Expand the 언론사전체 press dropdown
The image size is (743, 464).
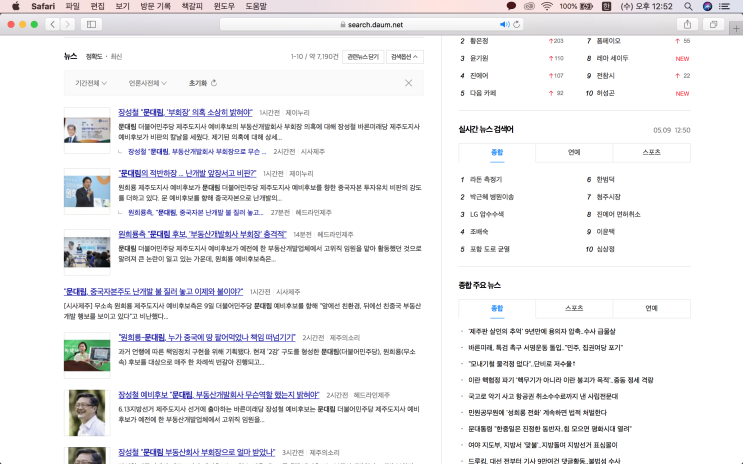[147, 83]
